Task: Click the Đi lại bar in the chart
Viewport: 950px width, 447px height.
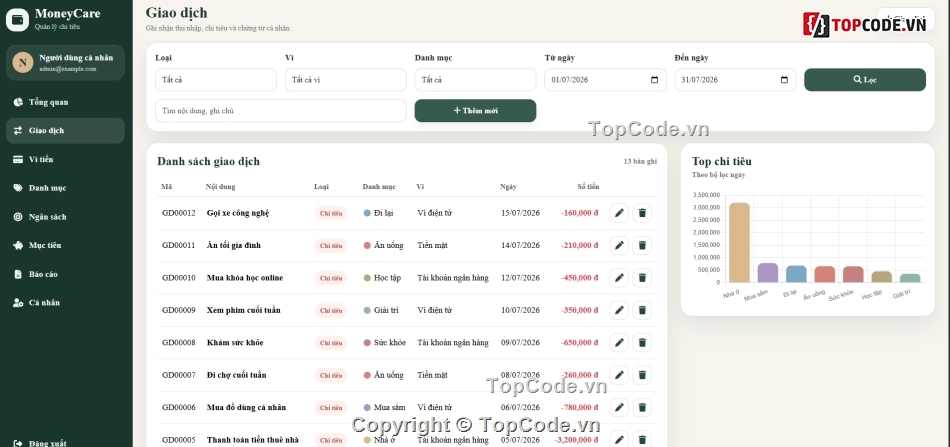Action: click(796, 274)
